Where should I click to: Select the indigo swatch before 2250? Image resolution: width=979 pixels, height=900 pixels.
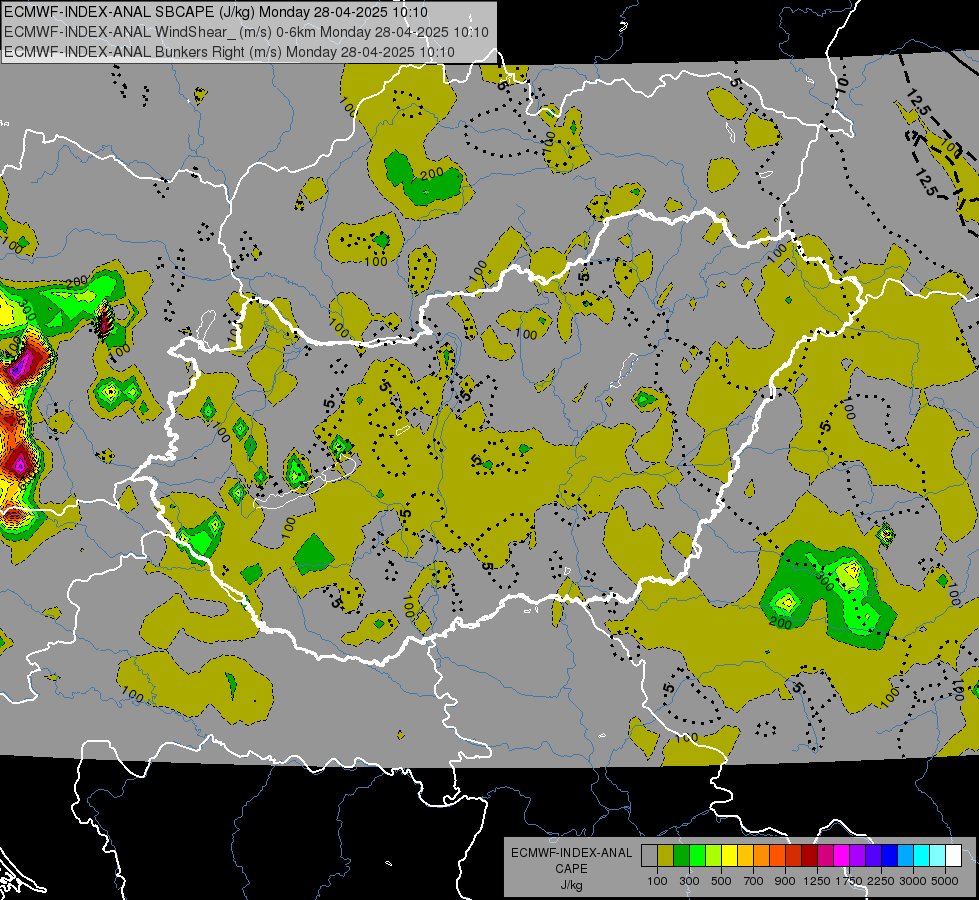[x=874, y=855]
